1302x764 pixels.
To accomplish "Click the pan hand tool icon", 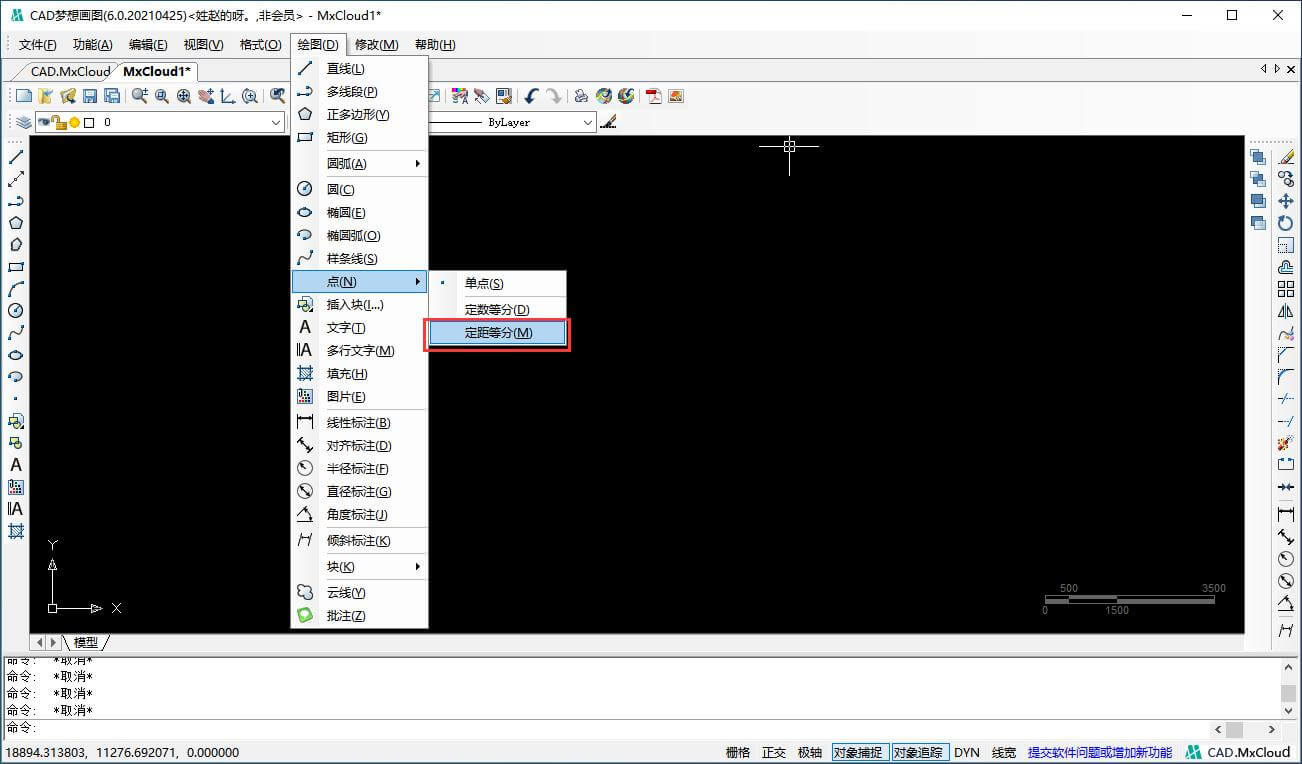I will (x=206, y=96).
